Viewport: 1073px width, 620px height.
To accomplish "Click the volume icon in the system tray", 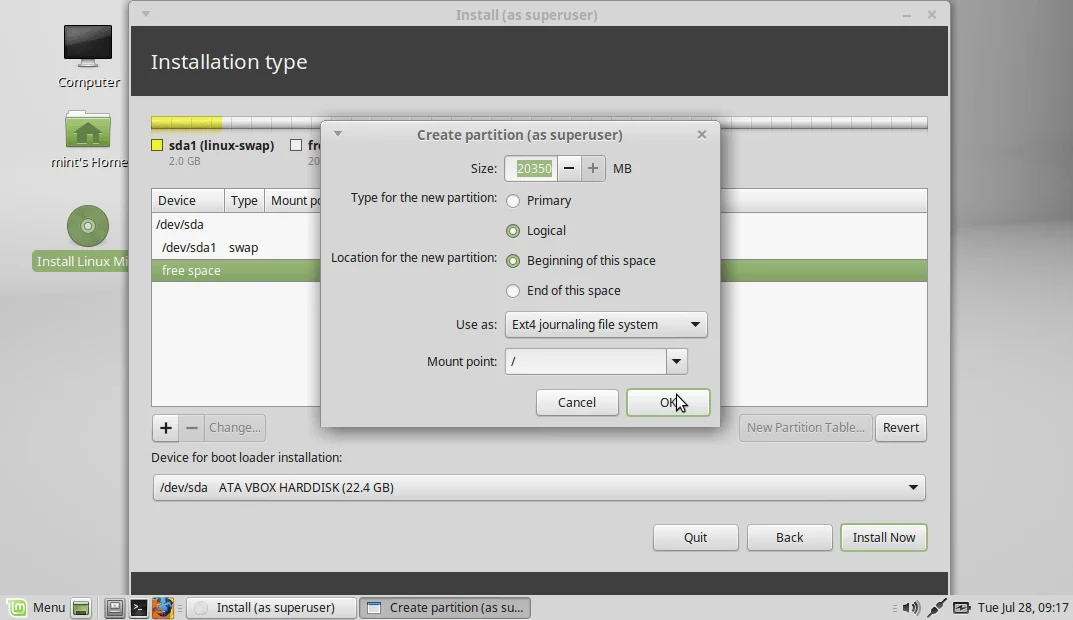I will (911, 607).
